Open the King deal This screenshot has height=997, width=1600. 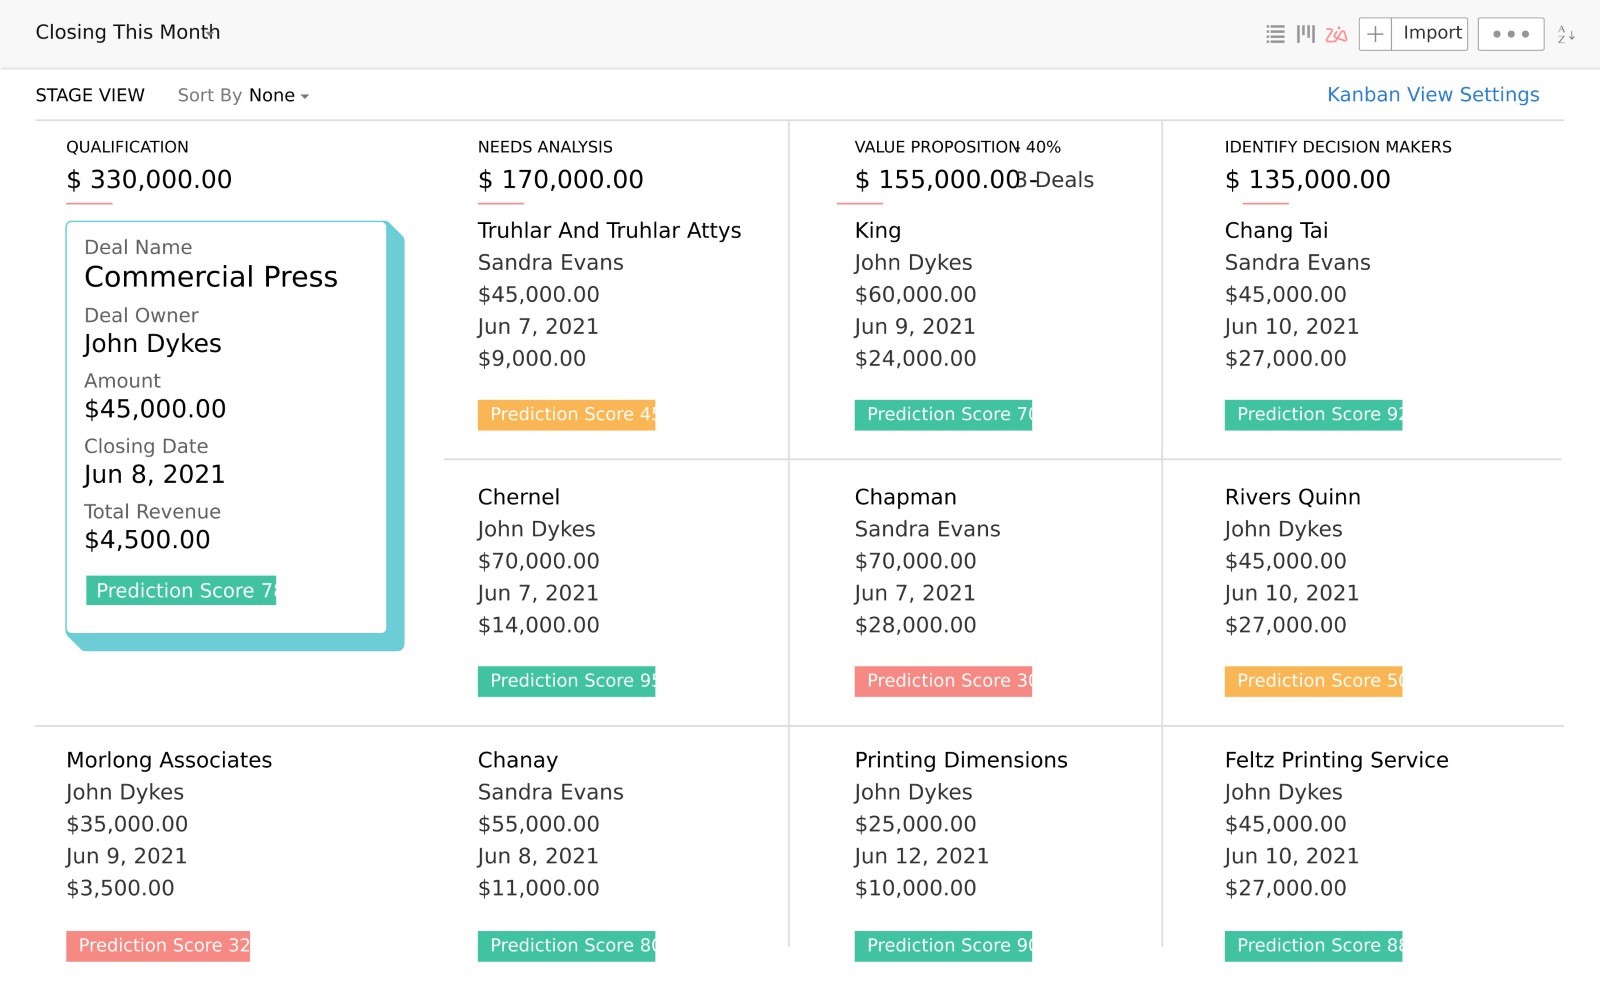pos(877,230)
